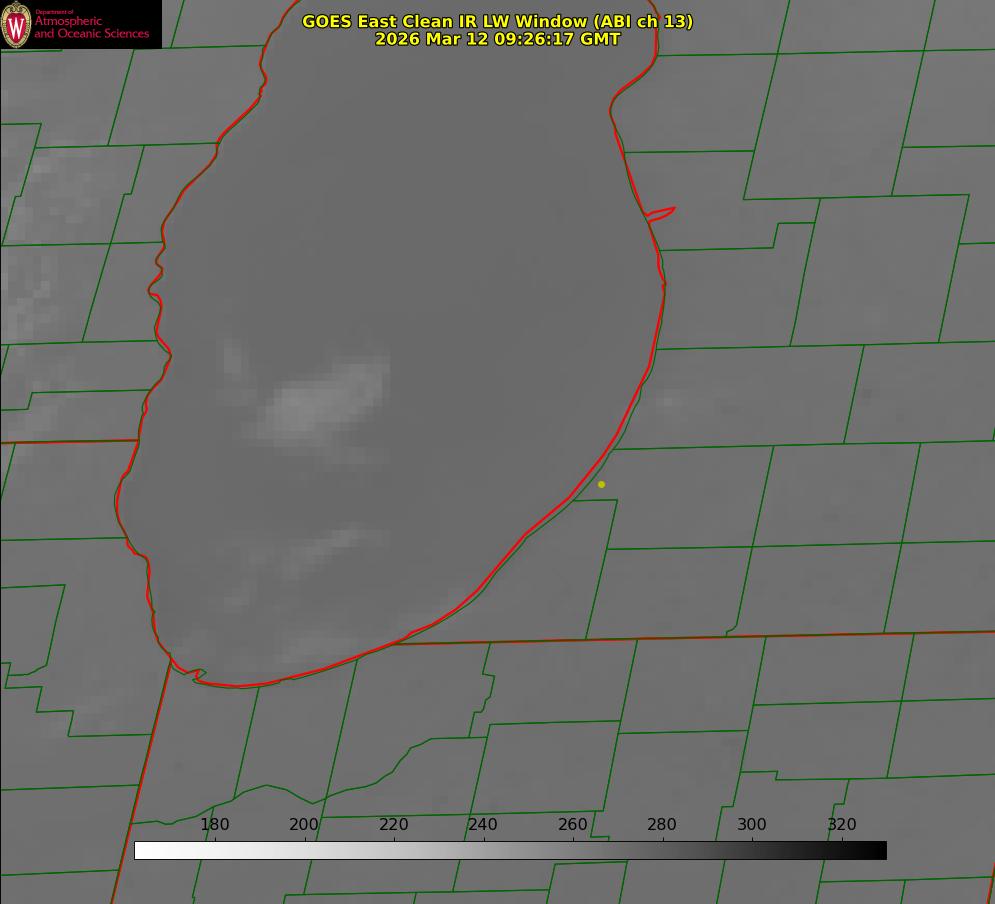Click the Atmospheric and Oceanic Sciences label
The width and height of the screenshot is (995, 904).
(x=91, y=27)
